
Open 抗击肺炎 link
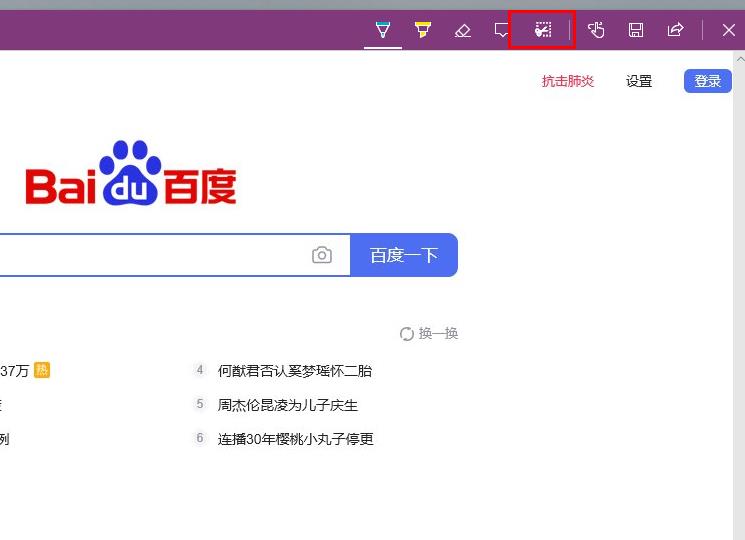568,81
